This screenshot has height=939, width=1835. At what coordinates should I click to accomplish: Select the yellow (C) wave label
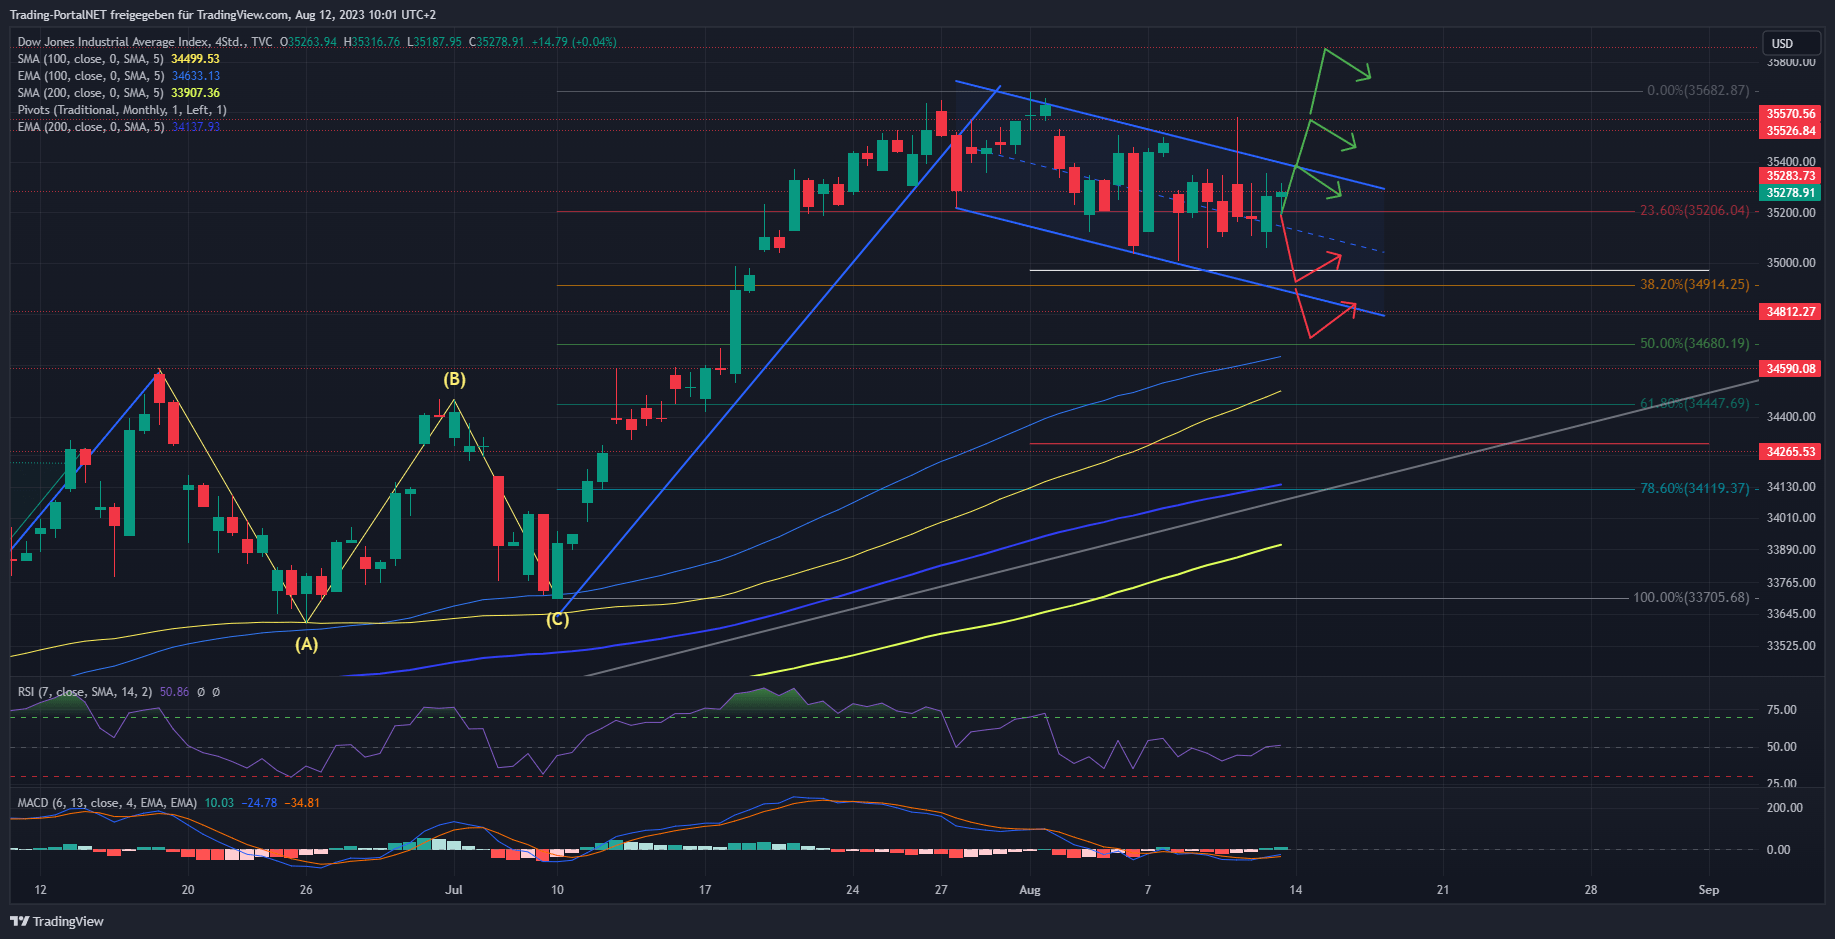point(557,619)
